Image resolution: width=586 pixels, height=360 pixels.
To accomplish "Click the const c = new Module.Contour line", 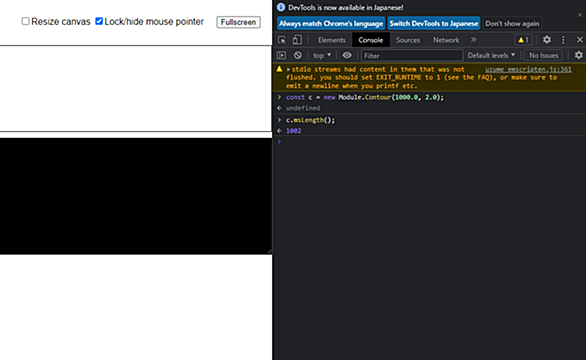I will [365, 97].
